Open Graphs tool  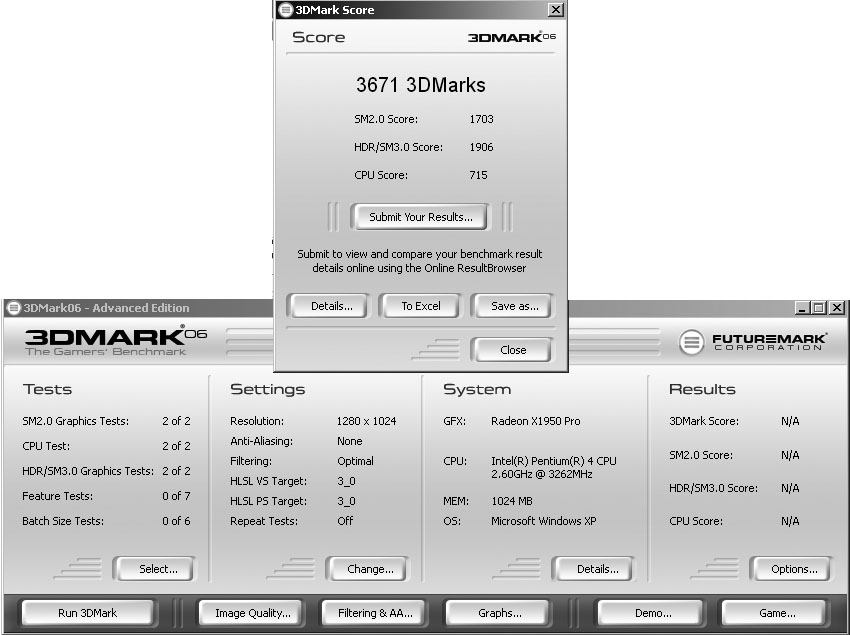coord(500,613)
